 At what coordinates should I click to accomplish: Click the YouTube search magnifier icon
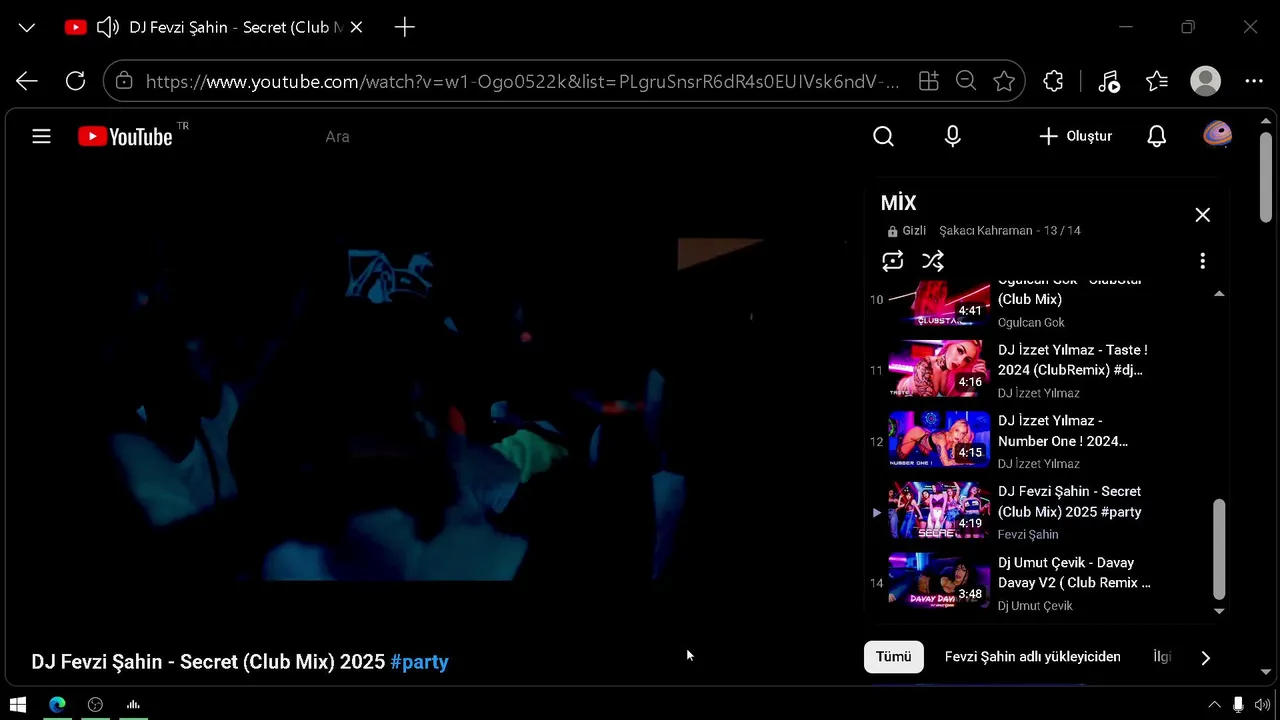[883, 136]
